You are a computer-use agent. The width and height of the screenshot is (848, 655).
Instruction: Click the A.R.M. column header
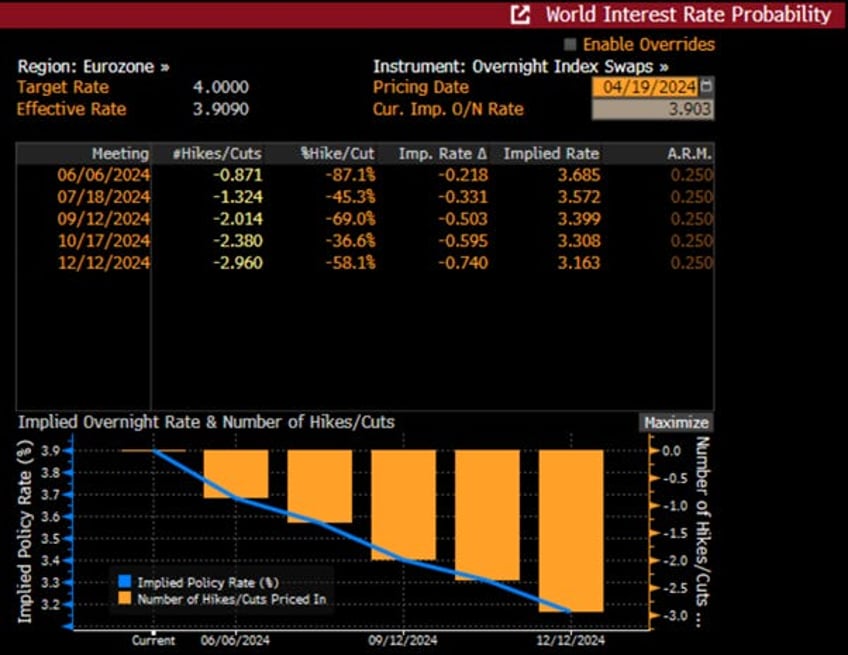click(688, 153)
